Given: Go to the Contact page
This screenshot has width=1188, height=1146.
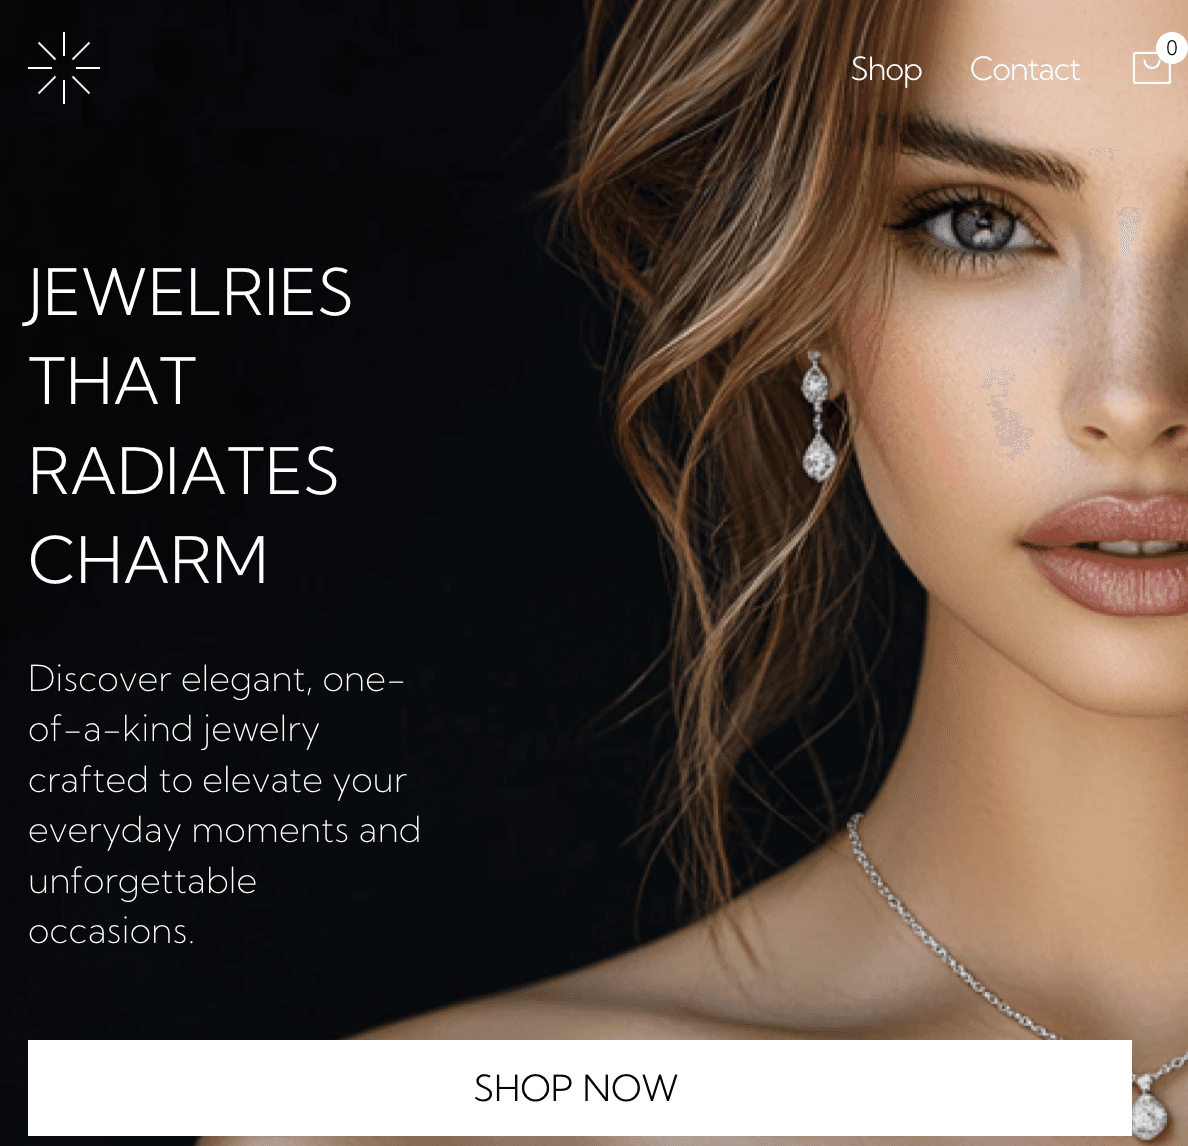Looking at the screenshot, I should pos(1024,70).
